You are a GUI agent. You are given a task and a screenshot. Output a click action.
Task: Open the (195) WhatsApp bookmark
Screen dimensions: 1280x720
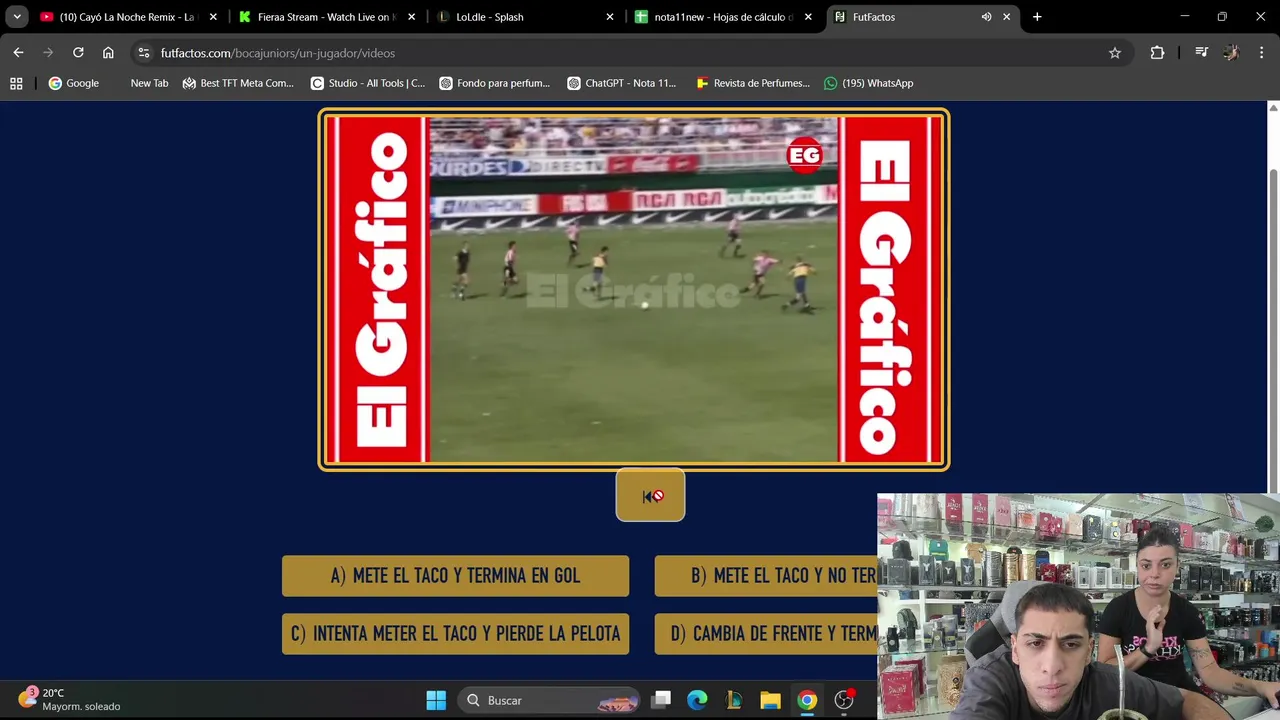click(x=869, y=83)
